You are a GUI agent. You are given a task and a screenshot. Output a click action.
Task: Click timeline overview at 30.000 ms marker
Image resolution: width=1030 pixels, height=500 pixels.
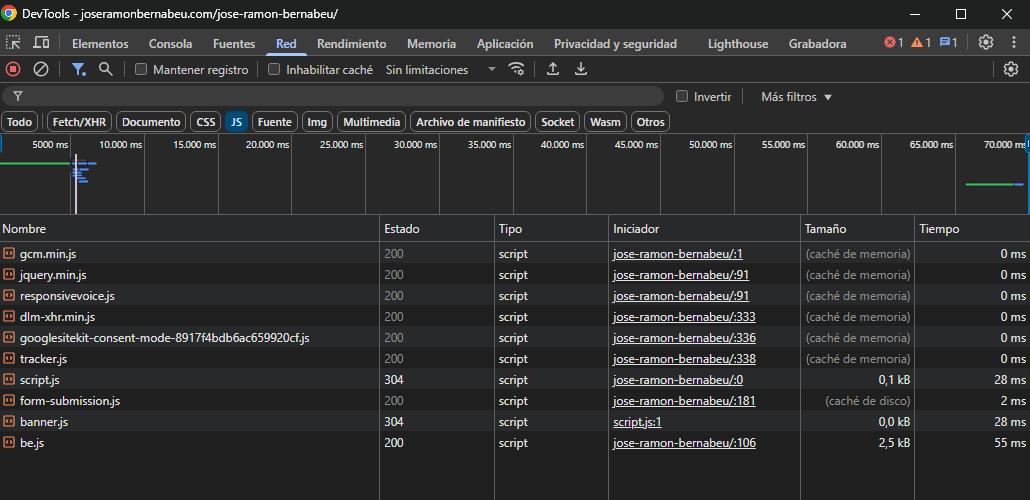point(416,144)
